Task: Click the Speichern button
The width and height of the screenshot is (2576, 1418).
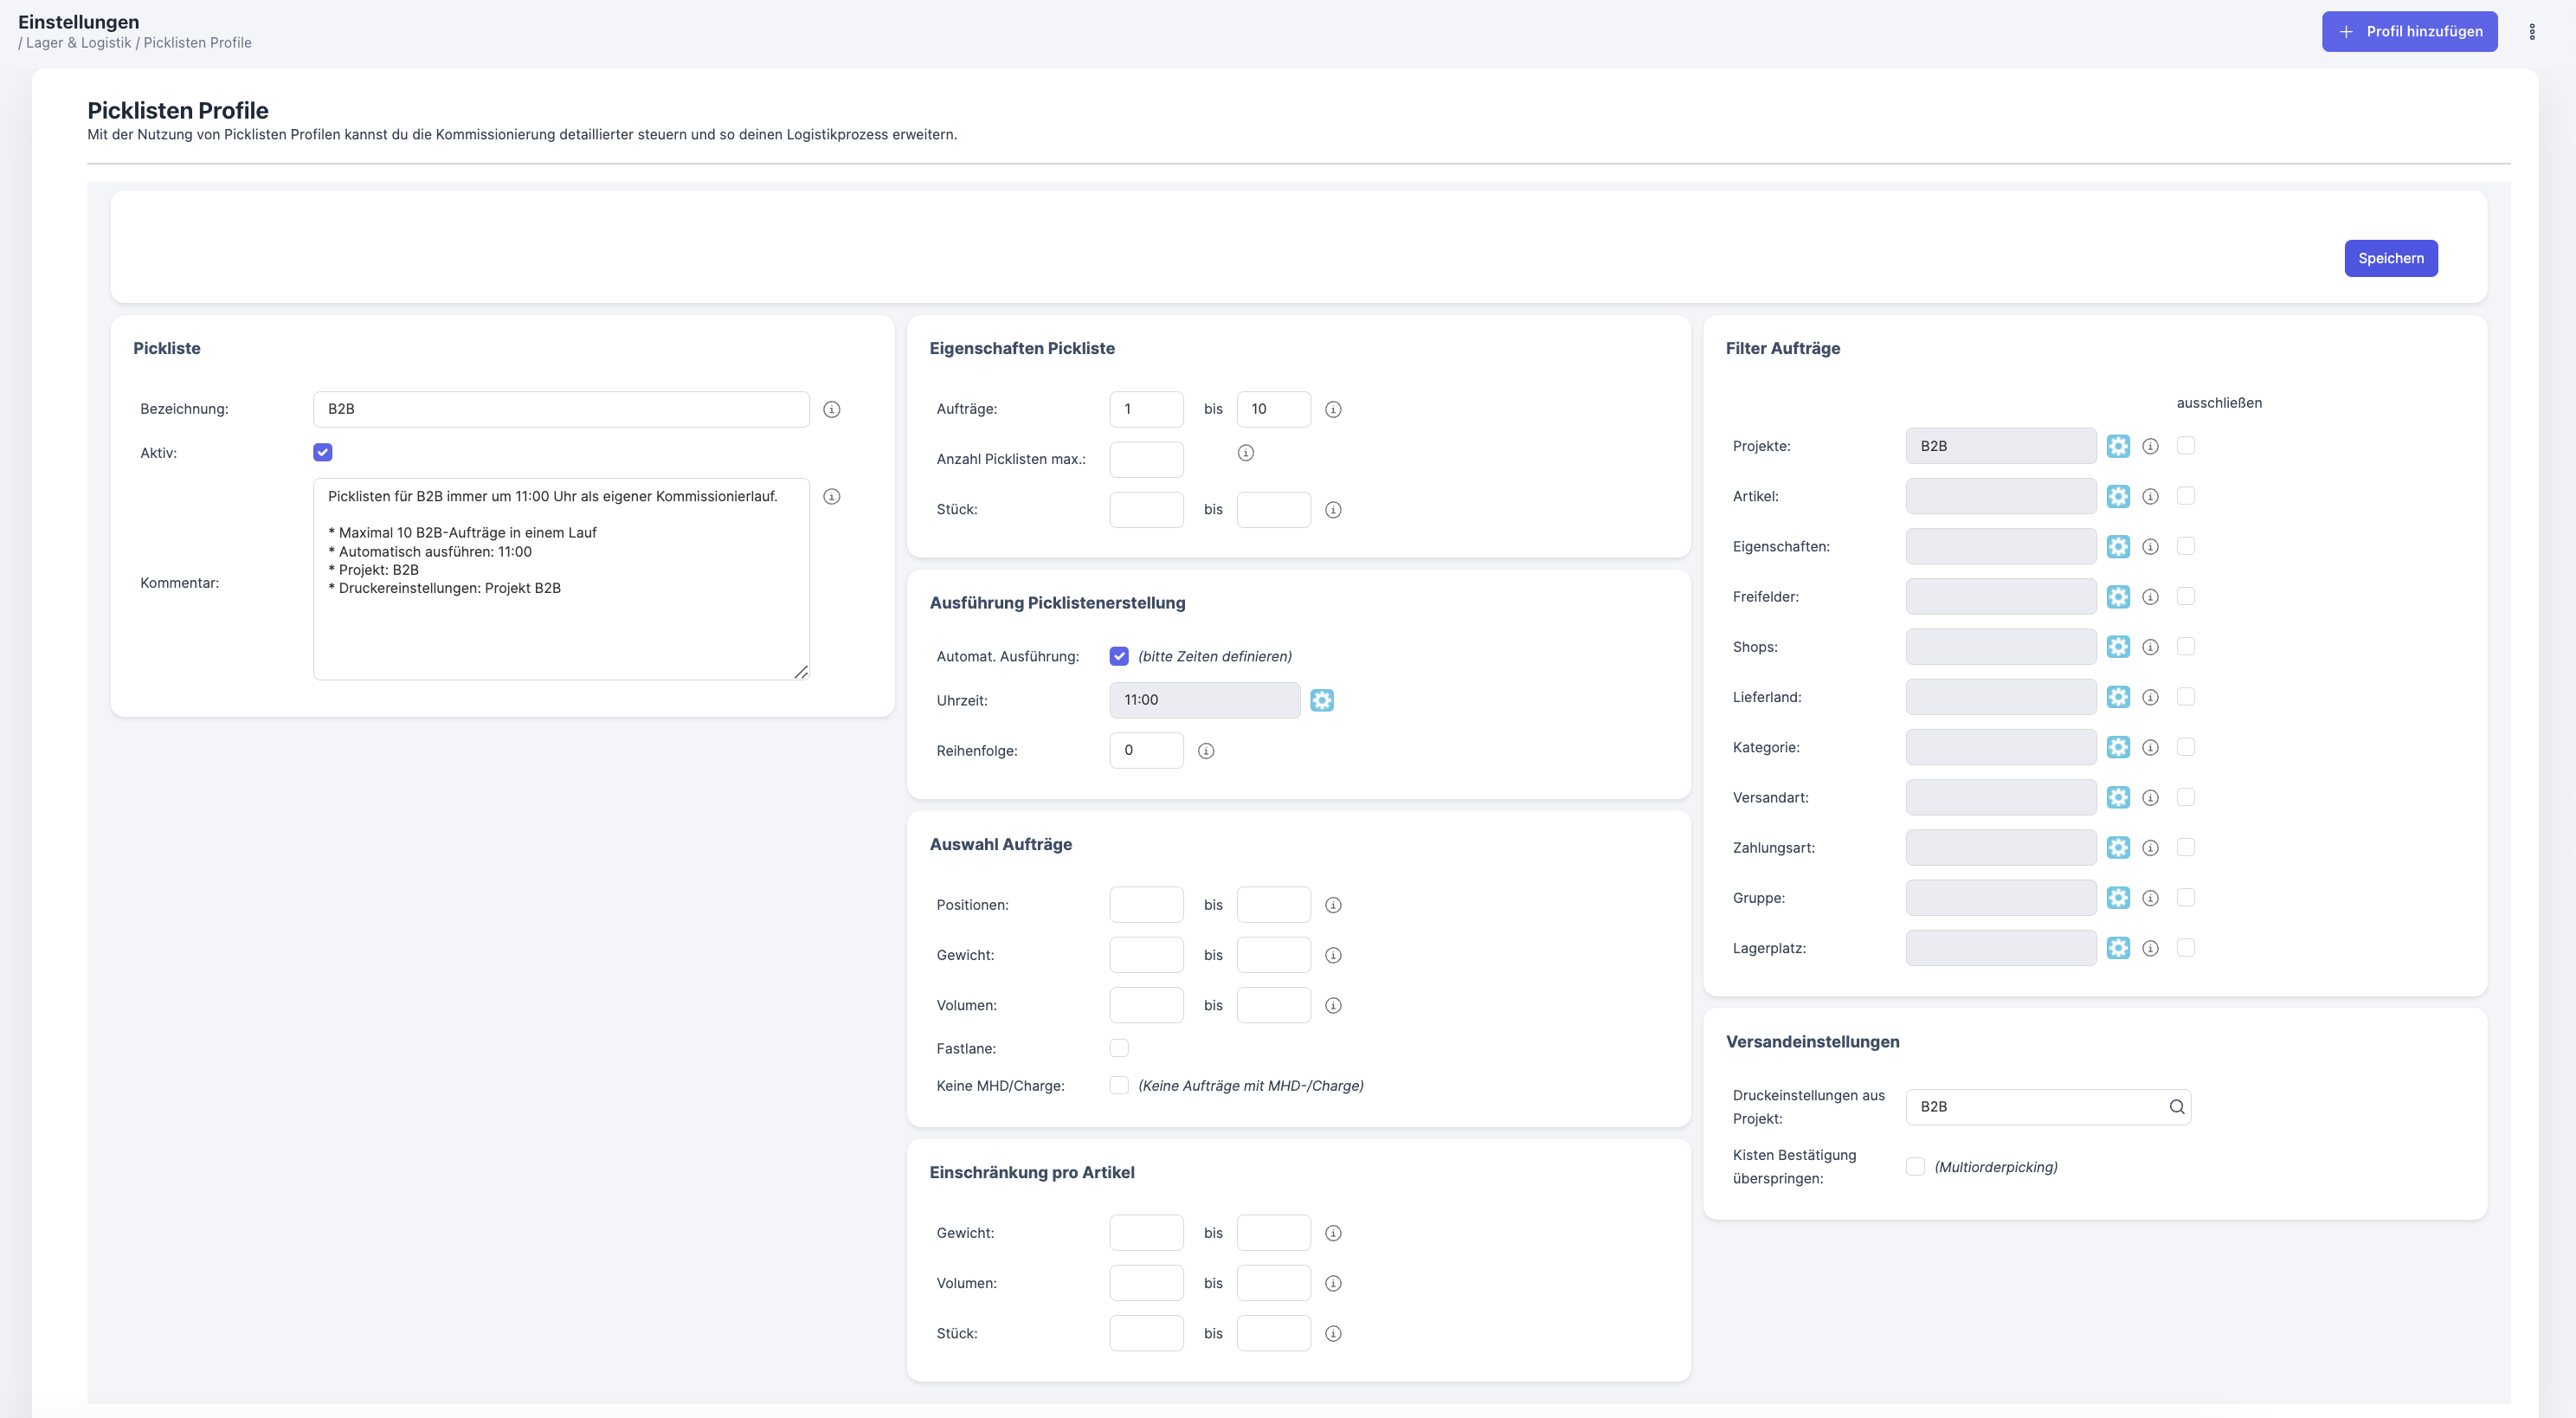Action: [2390, 258]
